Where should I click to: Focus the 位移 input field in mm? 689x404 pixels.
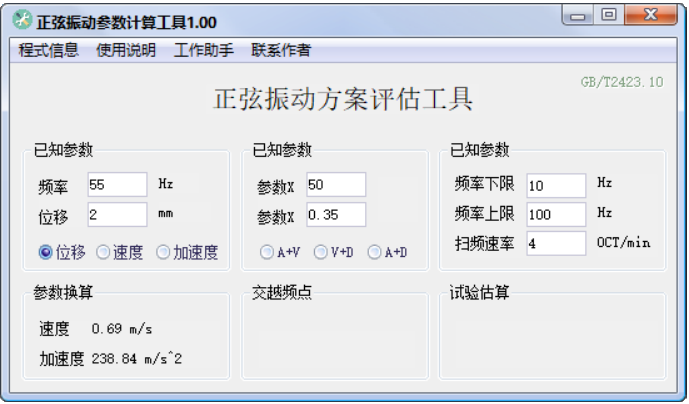[117, 215]
